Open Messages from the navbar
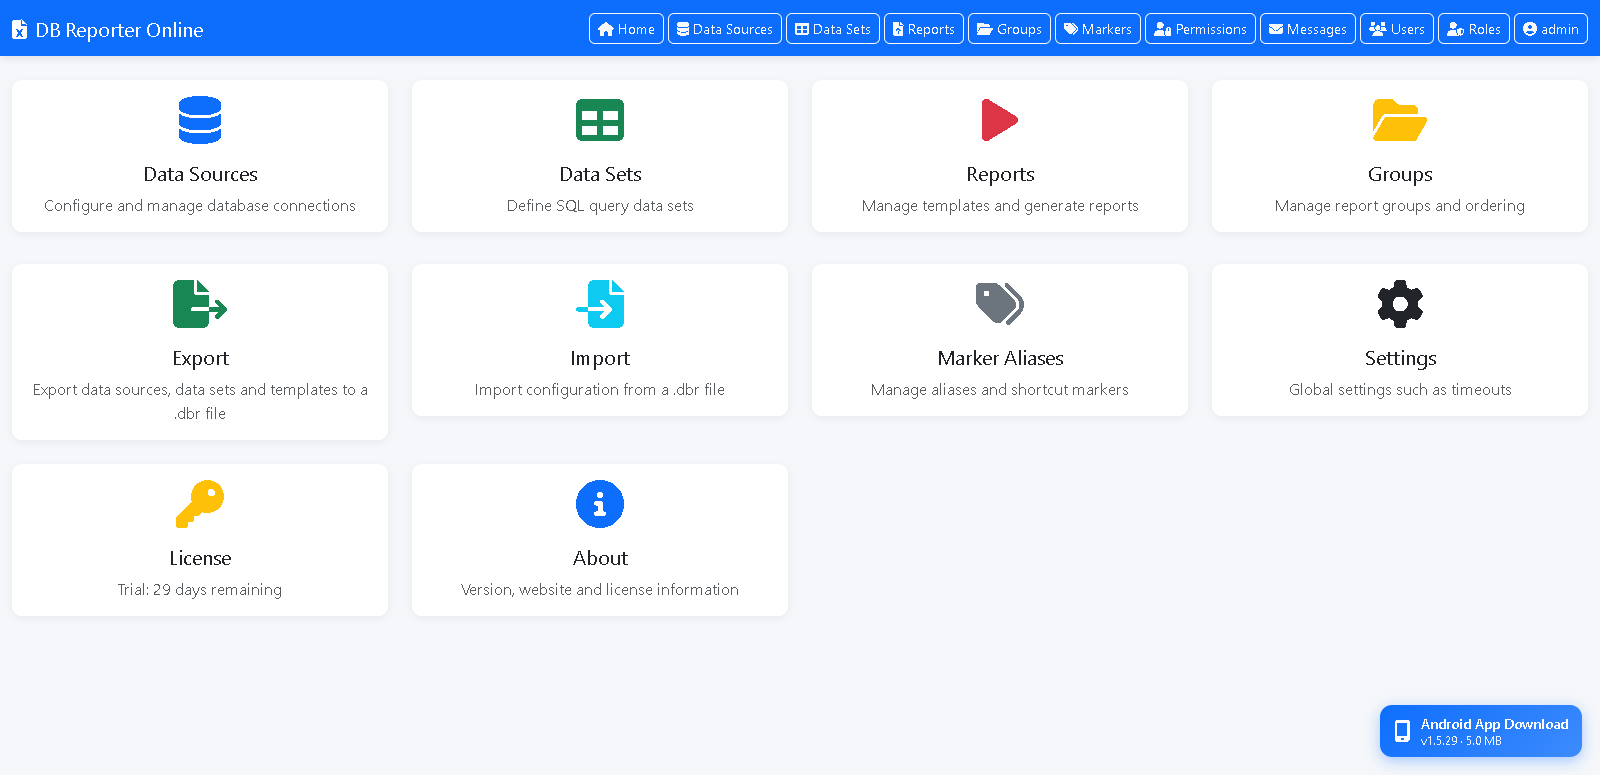This screenshot has height=775, width=1600. tap(1308, 29)
